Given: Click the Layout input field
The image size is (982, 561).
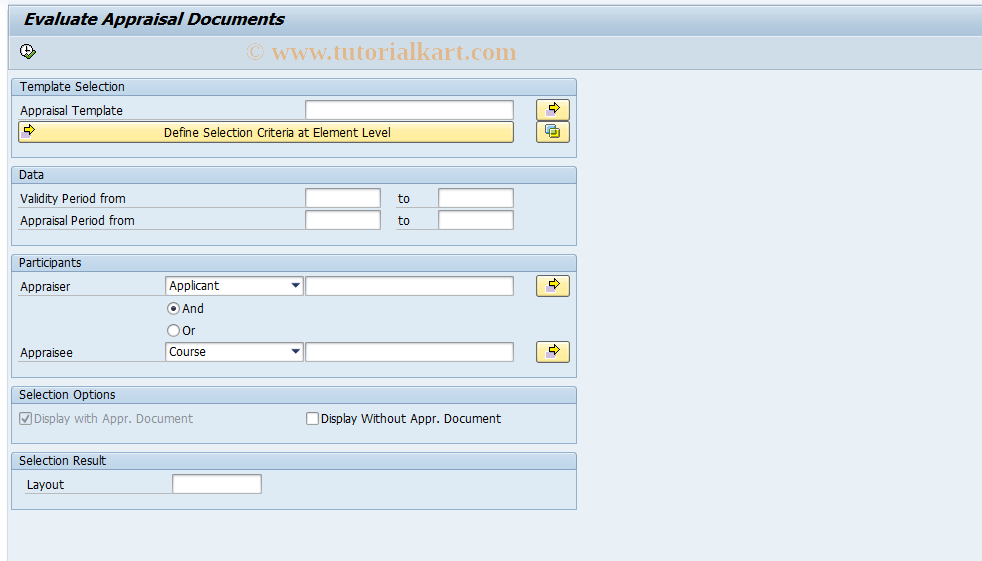Looking at the screenshot, I should (217, 484).
